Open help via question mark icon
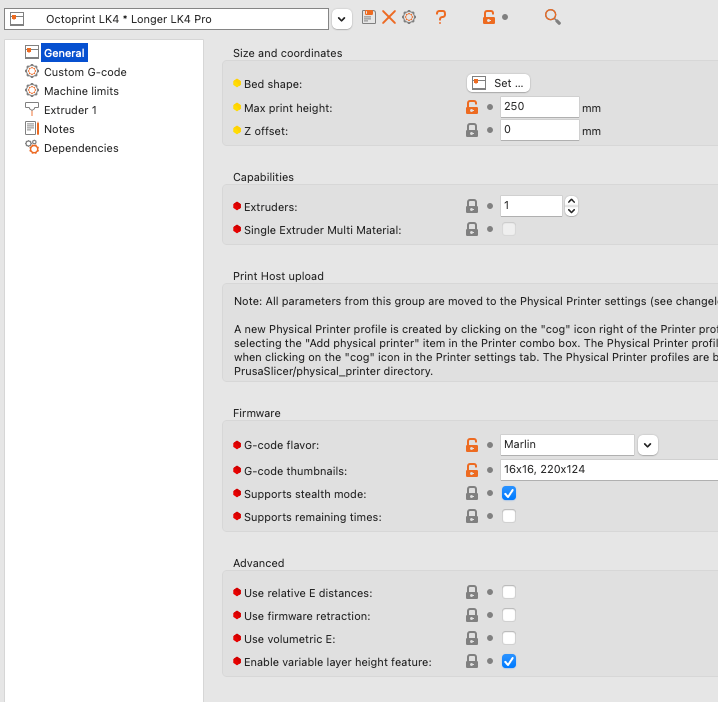718x702 pixels. tap(441, 17)
